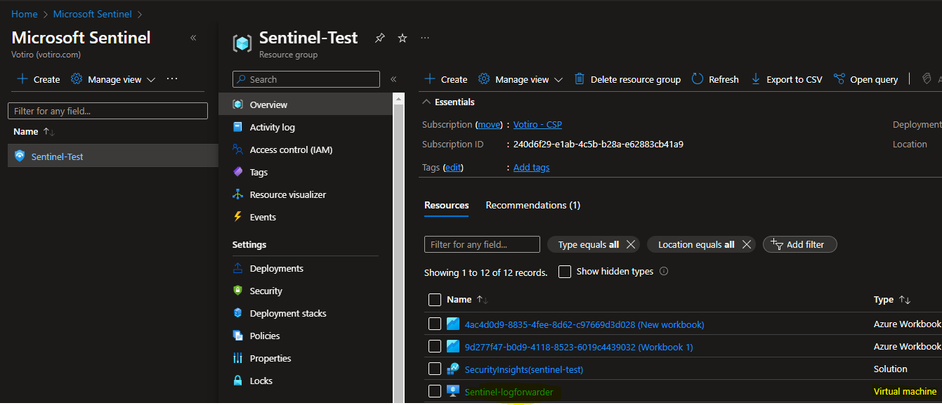The width and height of the screenshot is (942, 405).
Task: Click the Properties bars icon
Action: [238, 358]
